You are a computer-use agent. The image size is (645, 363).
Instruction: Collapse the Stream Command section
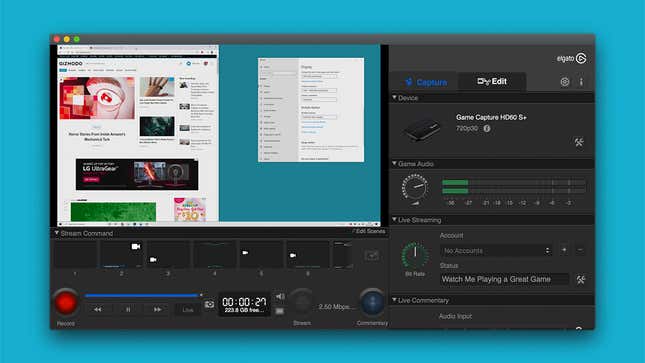(57, 233)
